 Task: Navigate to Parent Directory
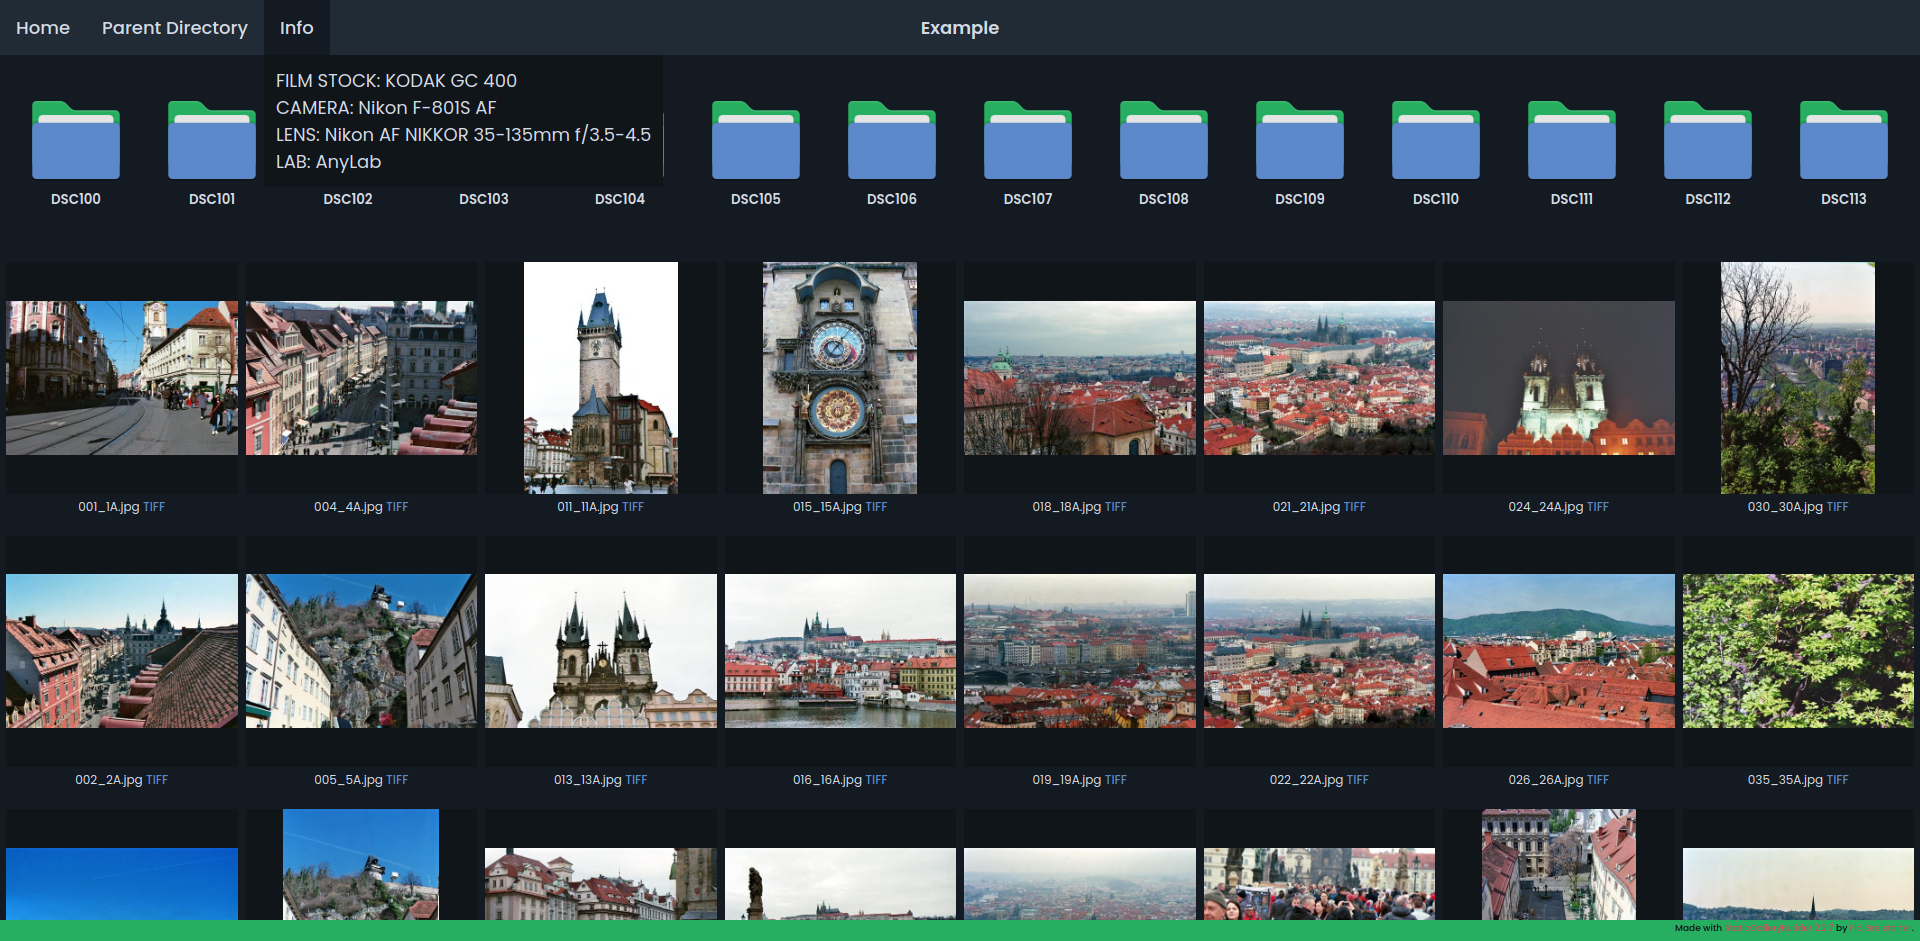pyautogui.click(x=175, y=28)
